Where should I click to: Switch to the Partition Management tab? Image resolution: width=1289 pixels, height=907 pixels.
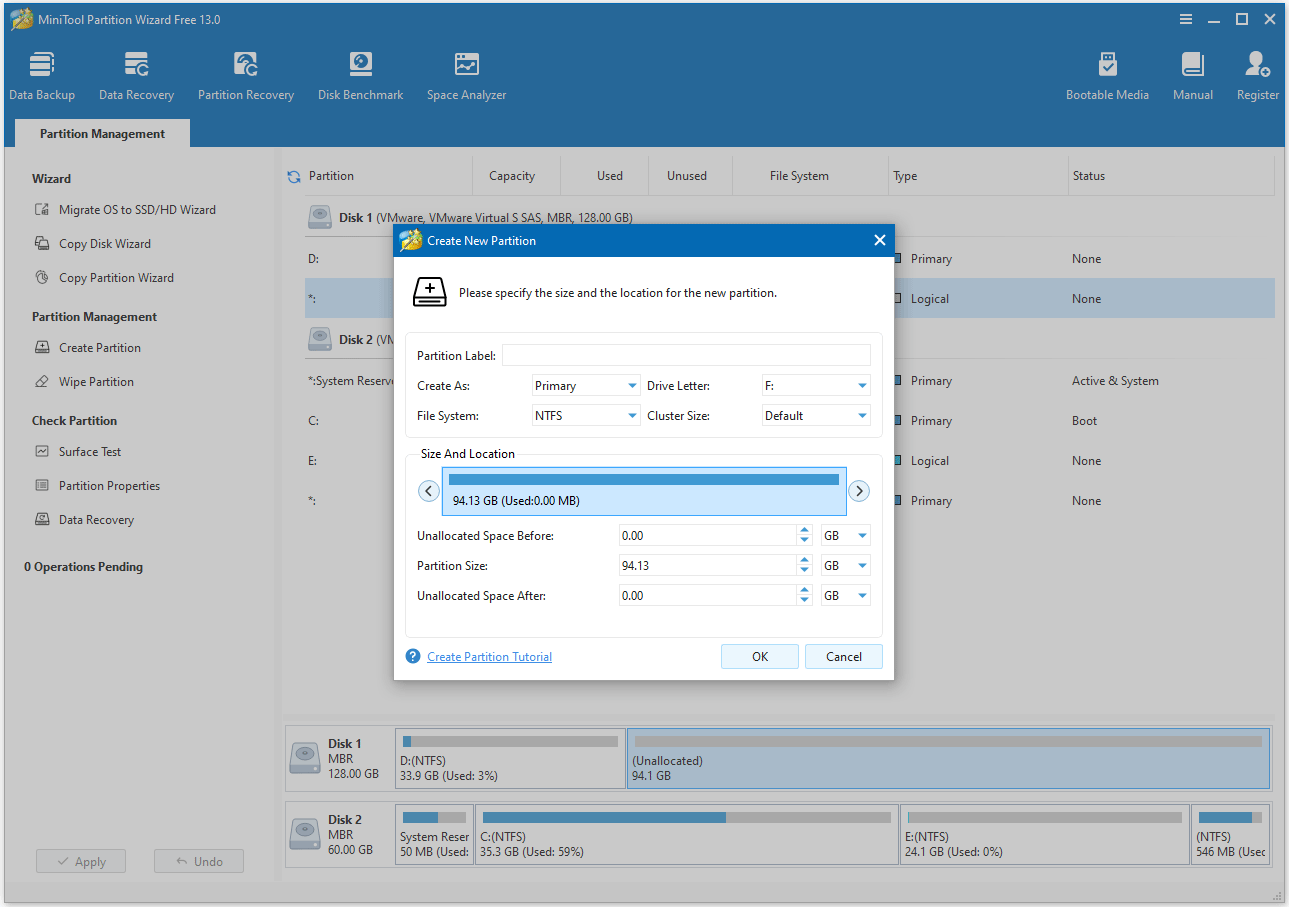tap(101, 133)
